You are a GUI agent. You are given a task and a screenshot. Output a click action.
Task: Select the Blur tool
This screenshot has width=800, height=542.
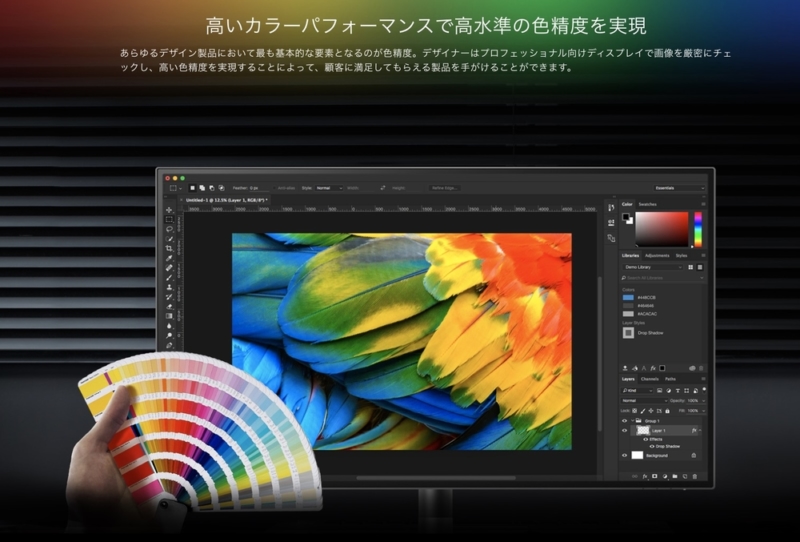pos(169,326)
